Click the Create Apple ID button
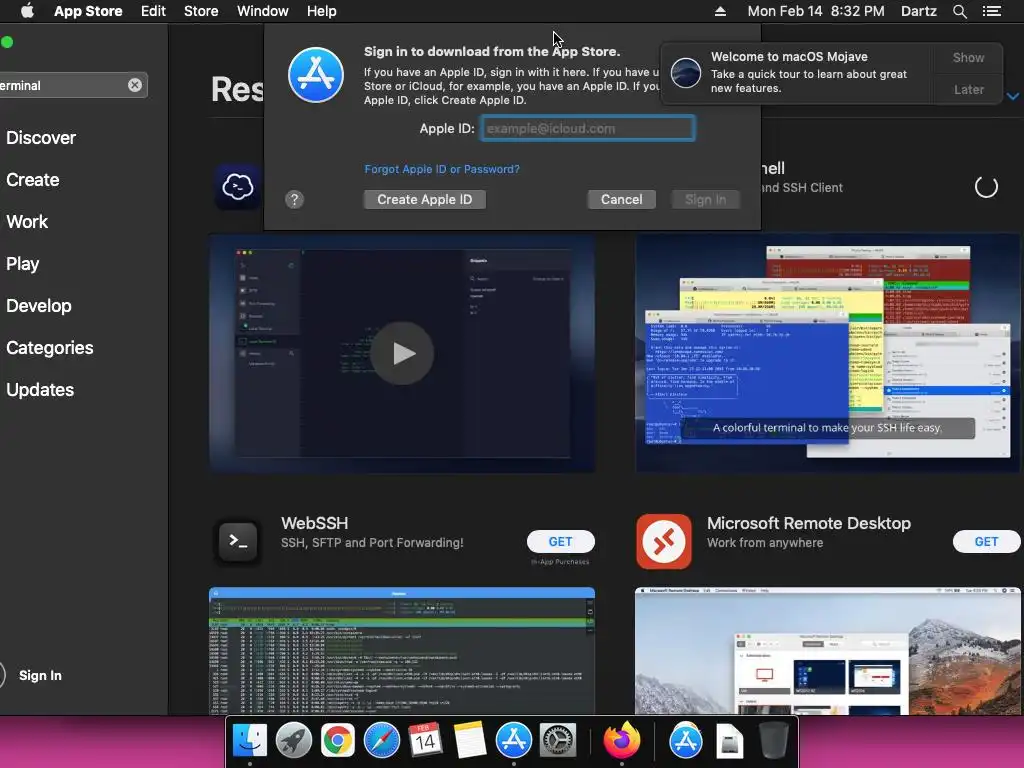 pyautogui.click(x=424, y=199)
